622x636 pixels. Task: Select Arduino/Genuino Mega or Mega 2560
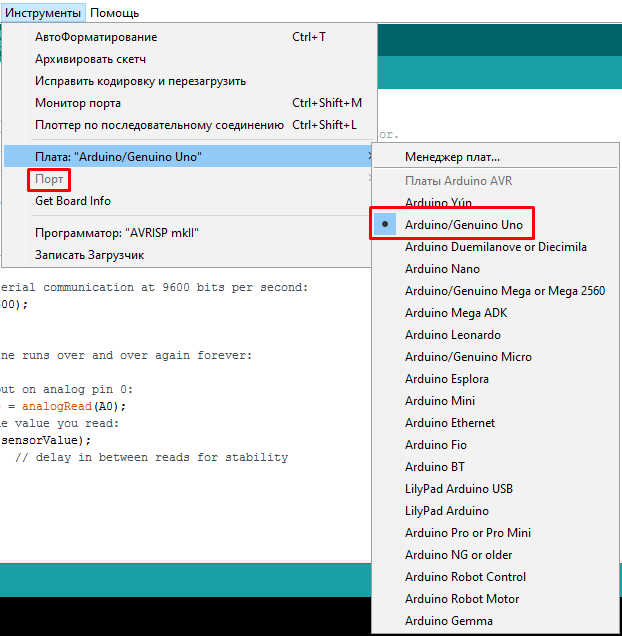(496, 290)
